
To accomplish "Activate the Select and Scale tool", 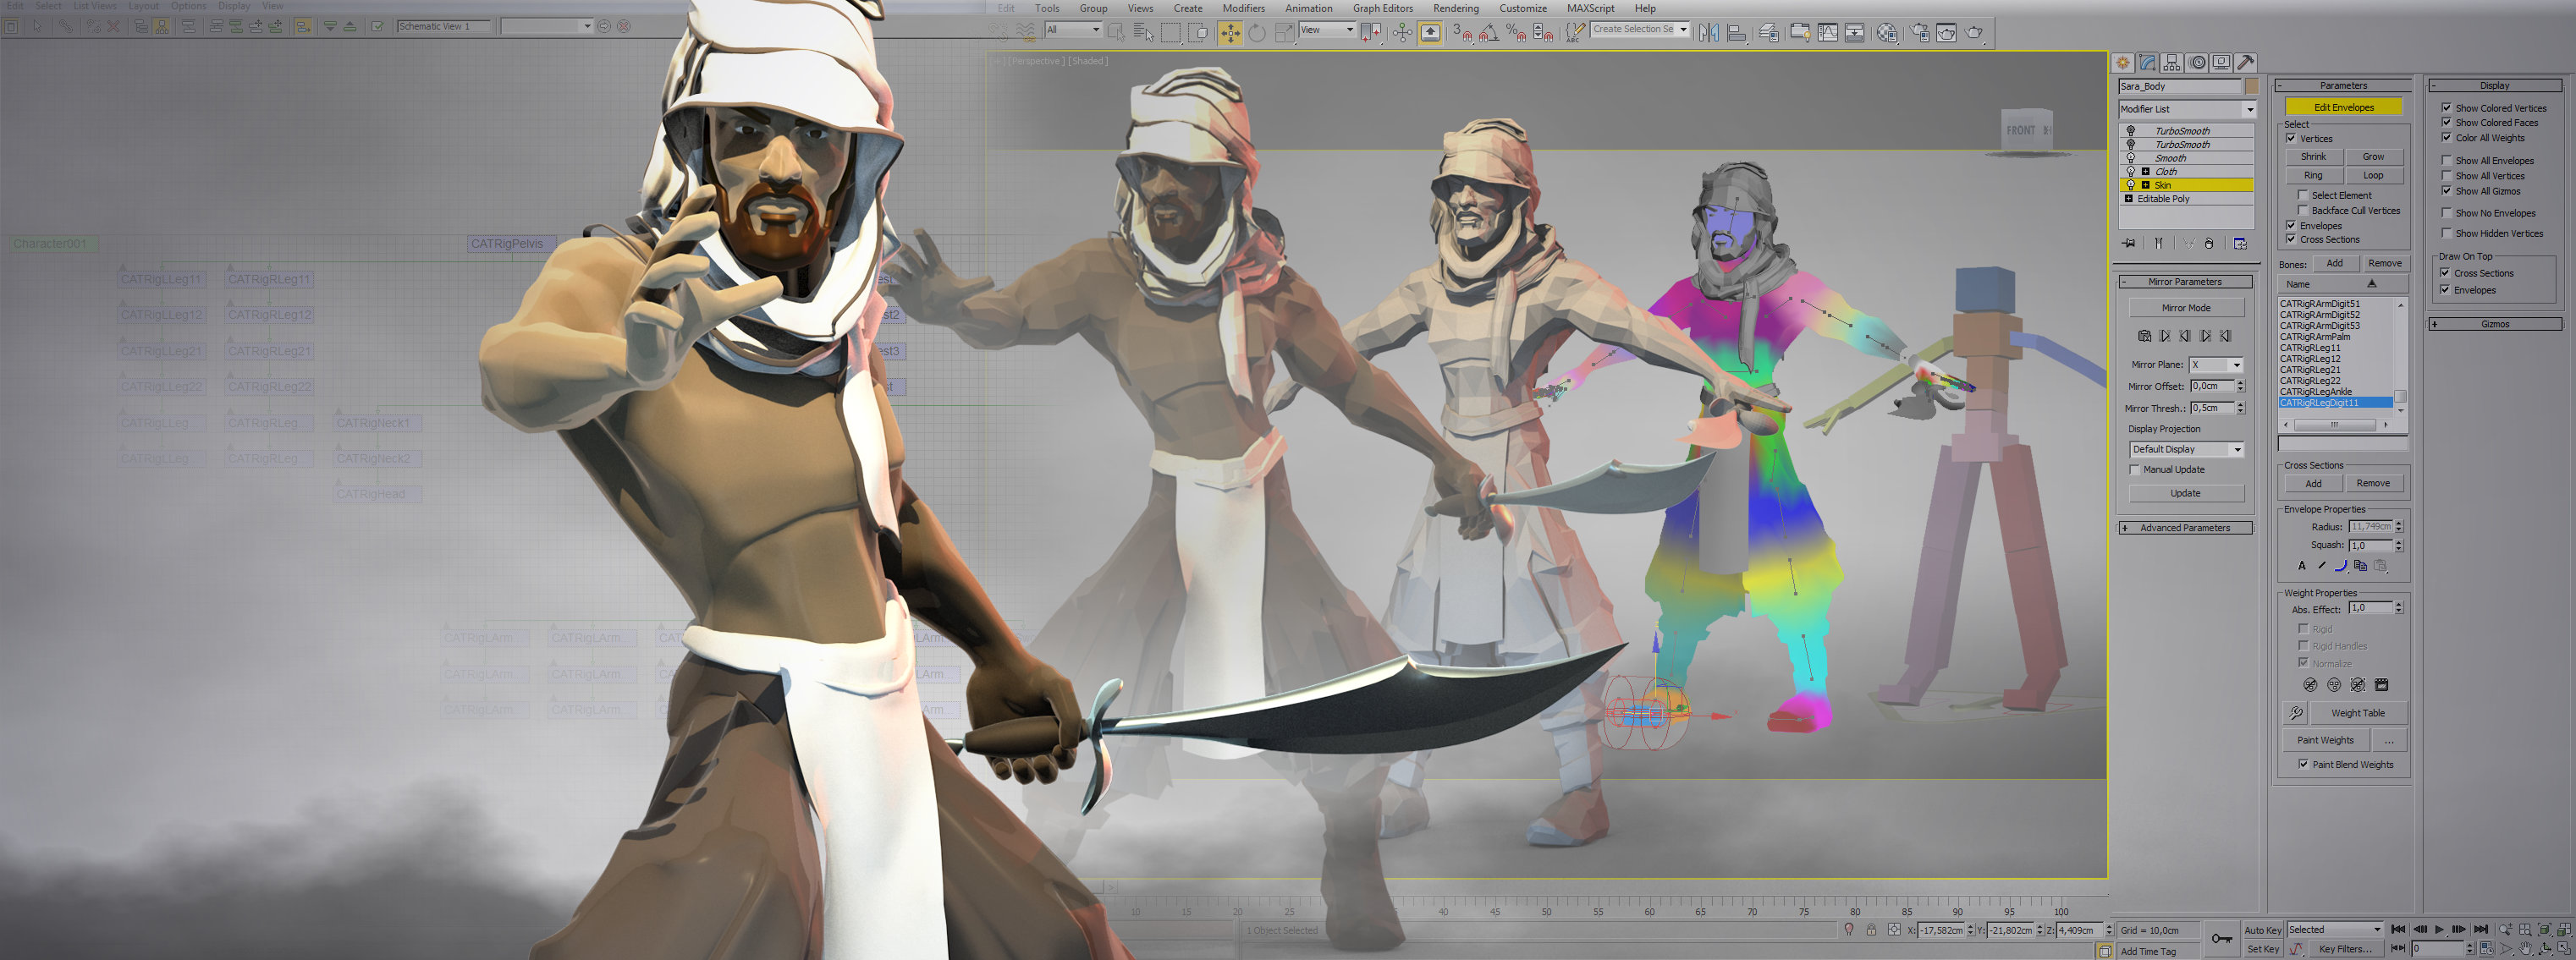I will (1285, 33).
